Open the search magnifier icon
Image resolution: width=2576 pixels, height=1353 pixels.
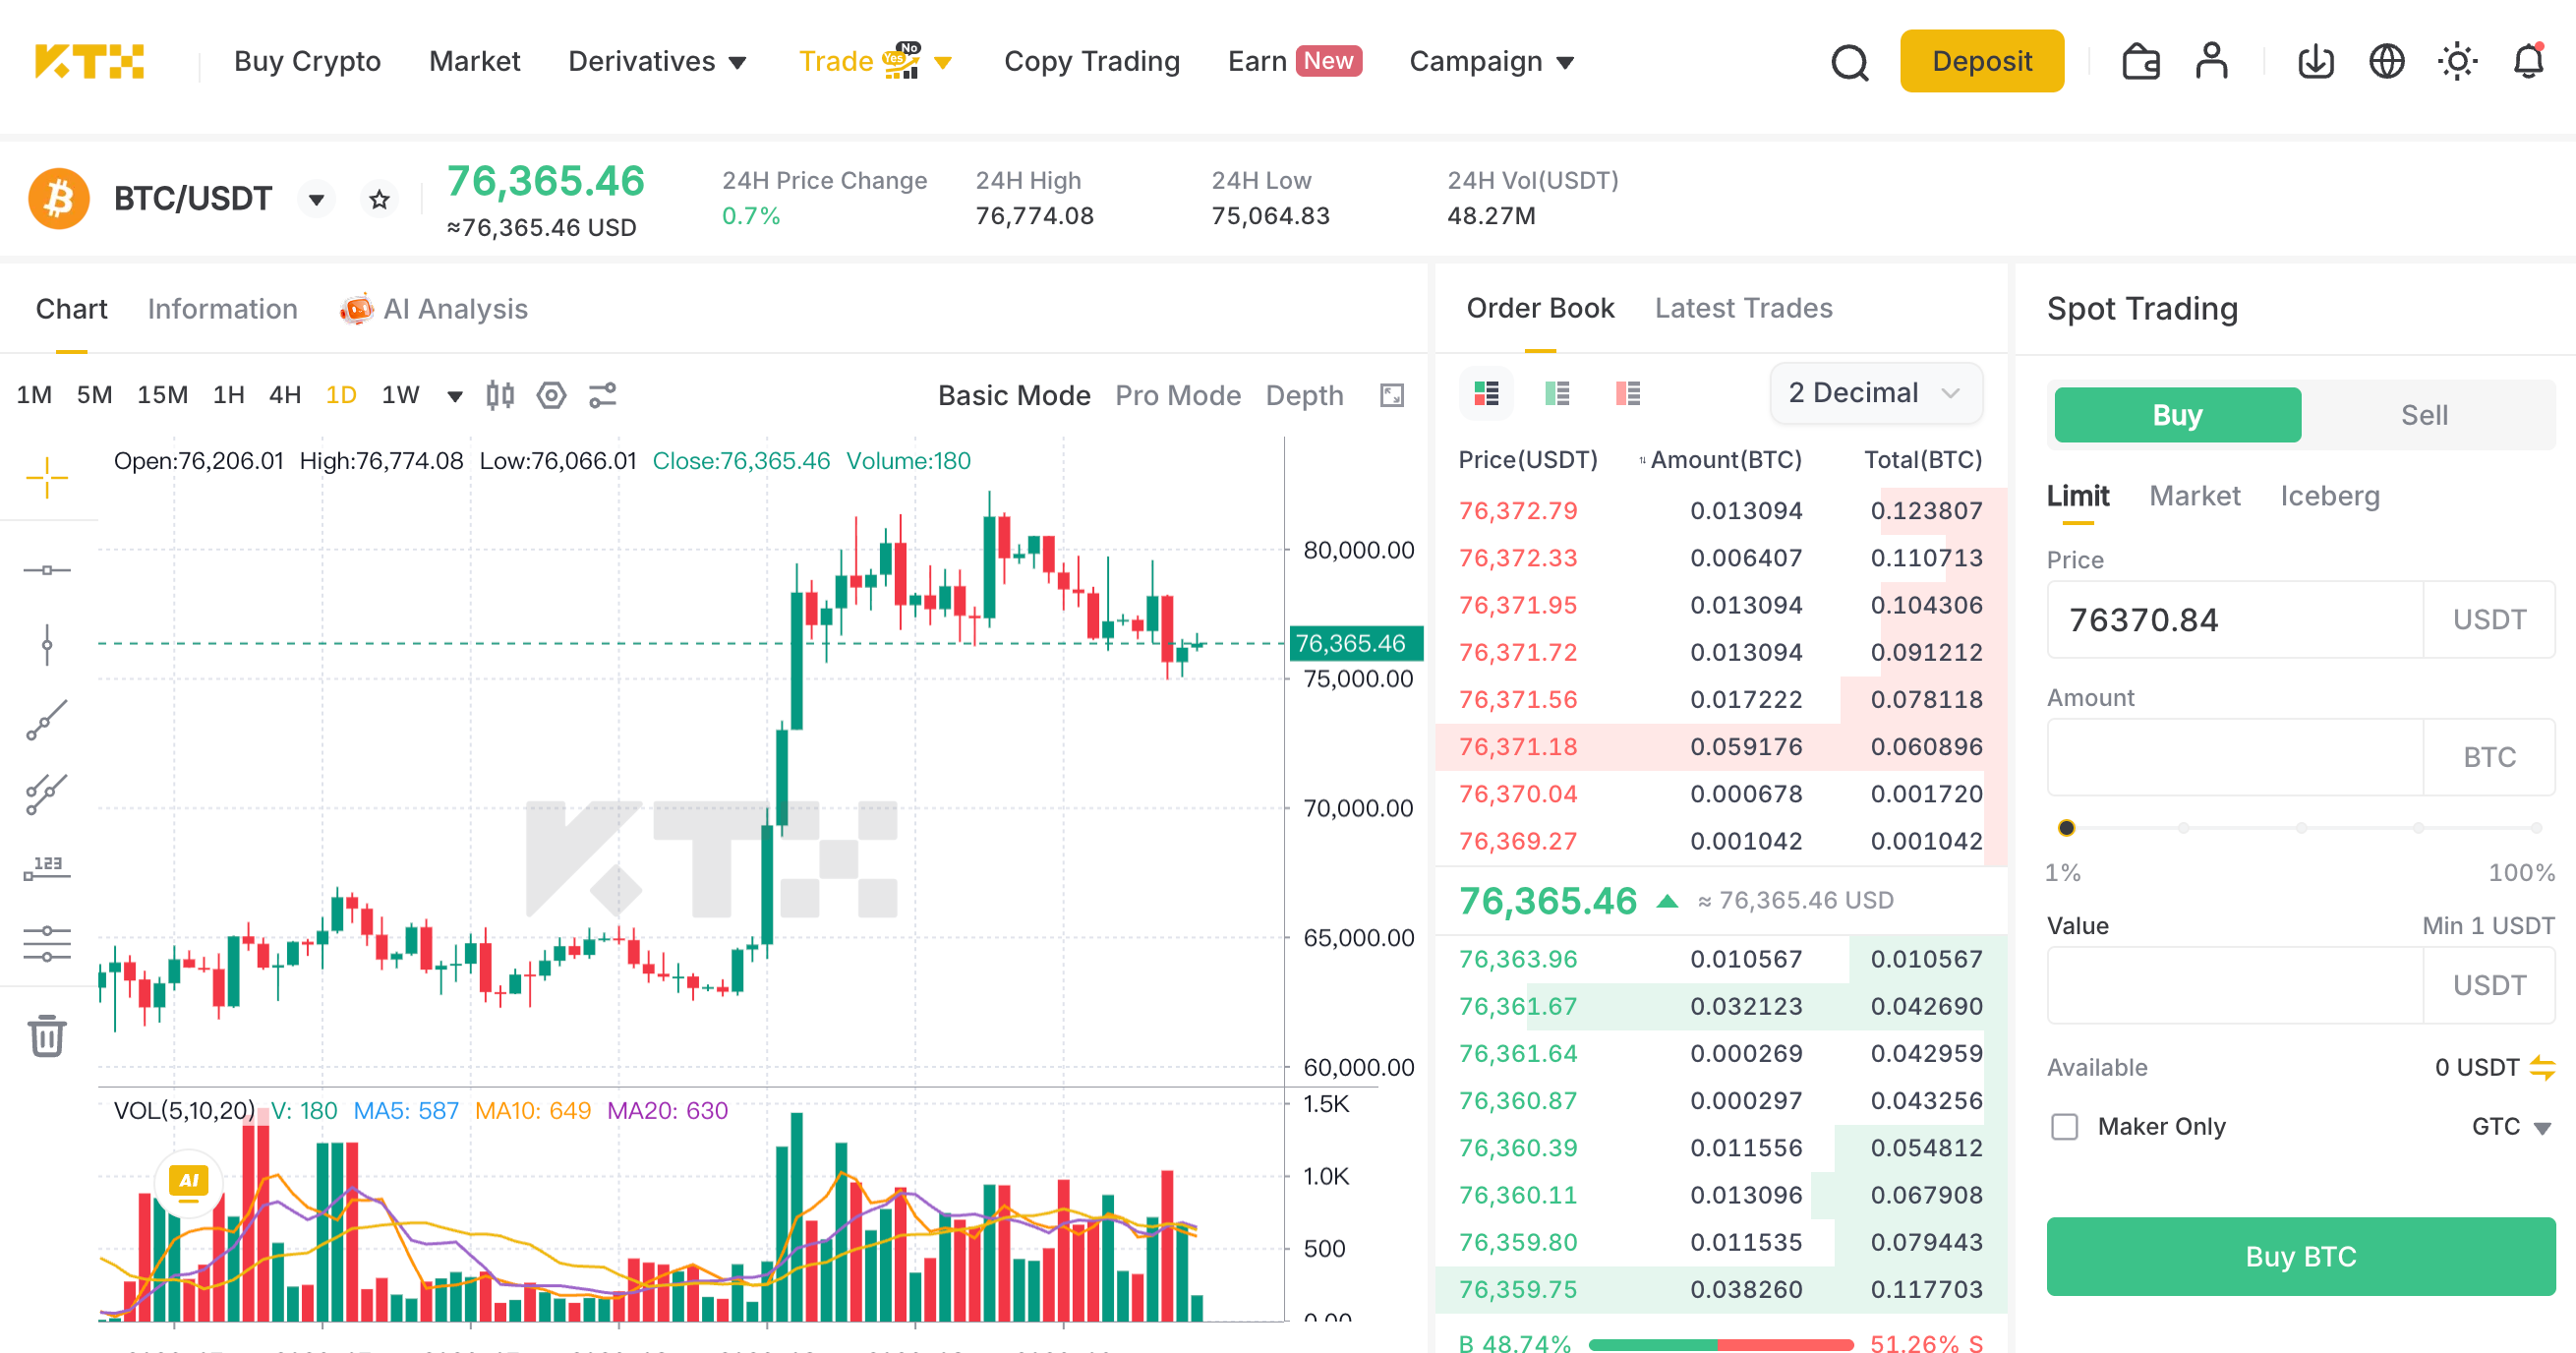1849,62
